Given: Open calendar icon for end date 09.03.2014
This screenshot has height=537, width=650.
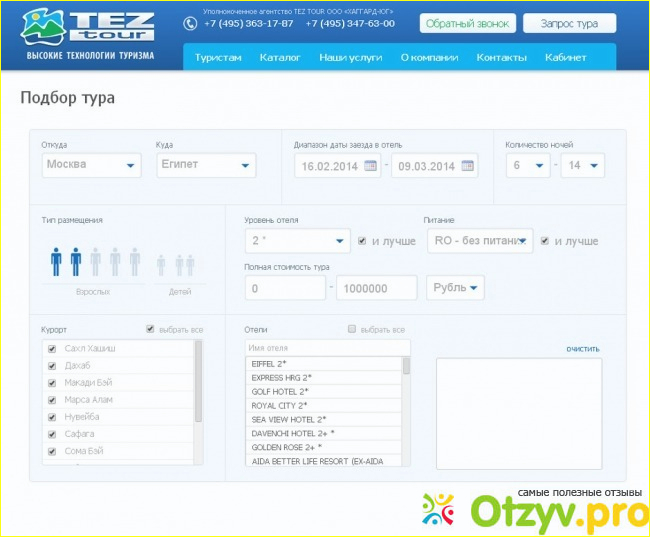Looking at the screenshot, I should 467,166.
